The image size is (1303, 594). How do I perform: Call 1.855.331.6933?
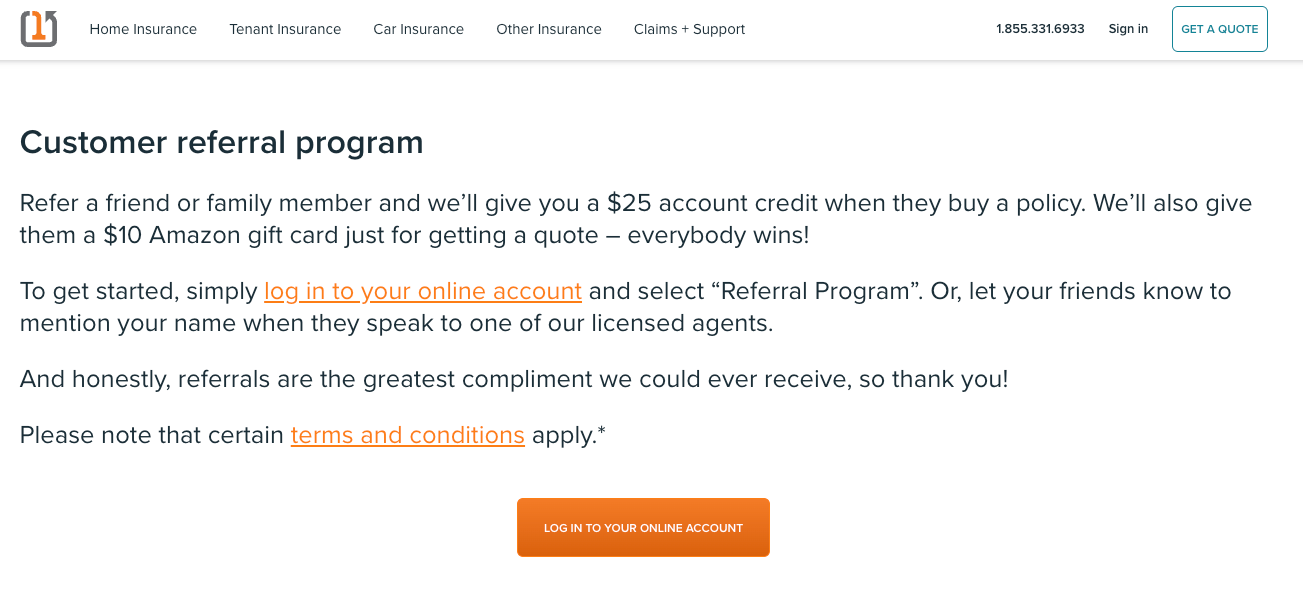tap(1039, 29)
